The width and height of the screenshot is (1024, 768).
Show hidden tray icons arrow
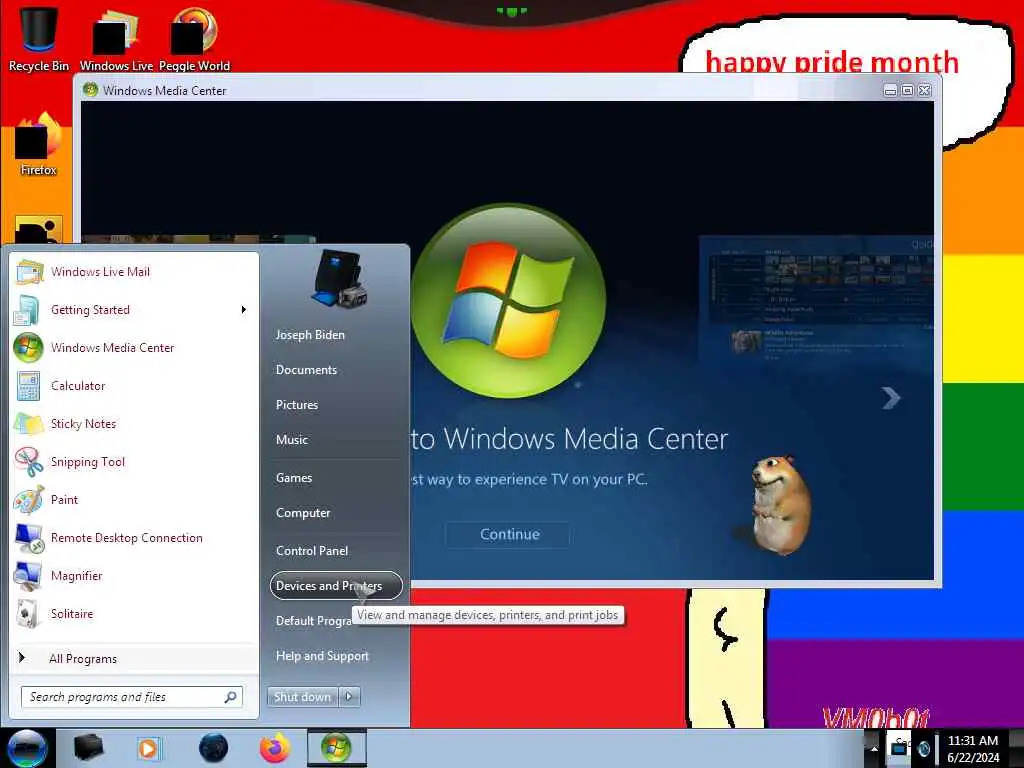pos(874,749)
